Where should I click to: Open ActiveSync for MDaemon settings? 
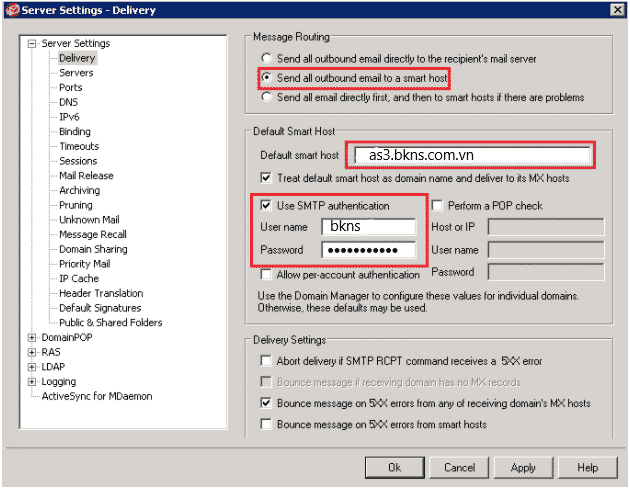pos(96,396)
